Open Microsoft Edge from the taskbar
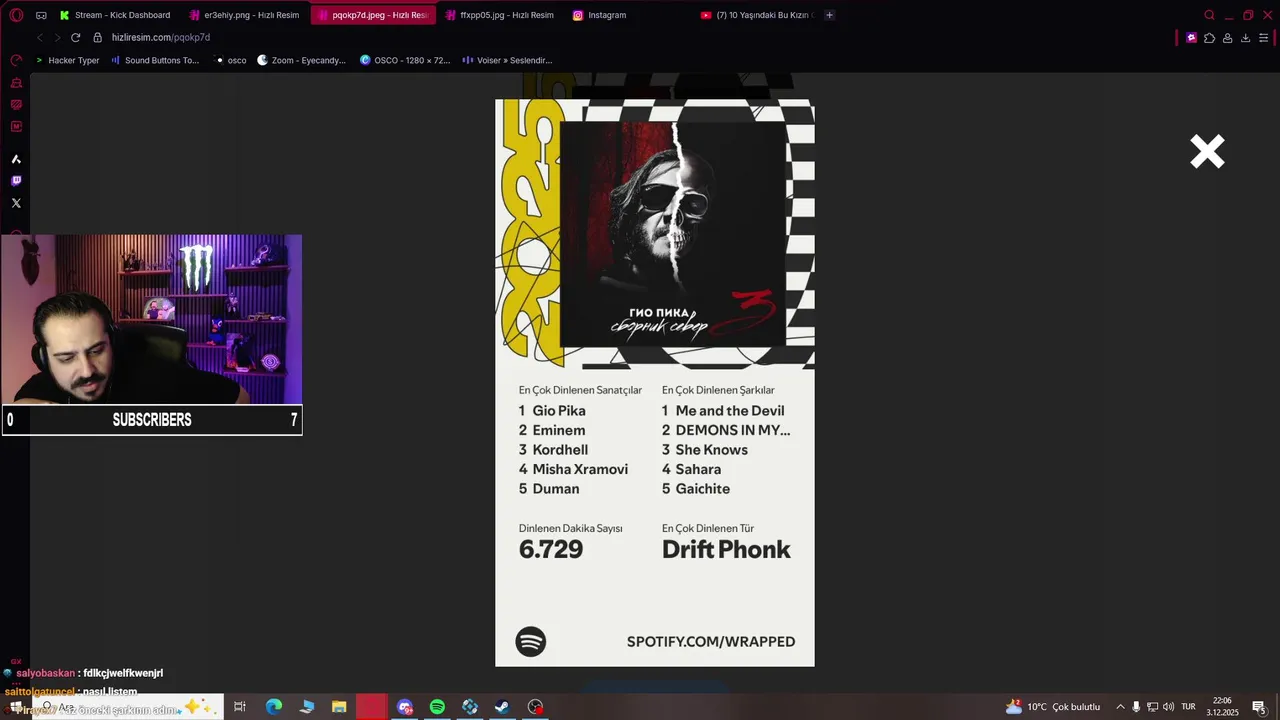 [273, 707]
